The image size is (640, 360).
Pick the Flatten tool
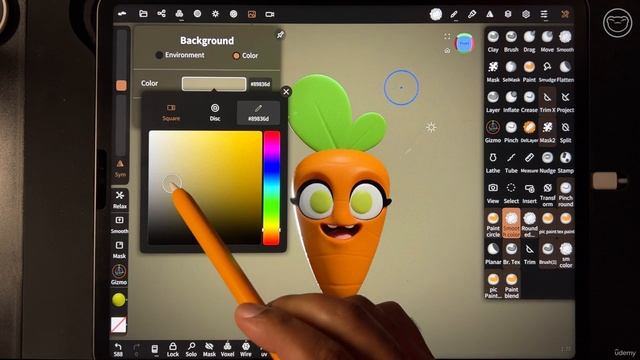coord(565,72)
